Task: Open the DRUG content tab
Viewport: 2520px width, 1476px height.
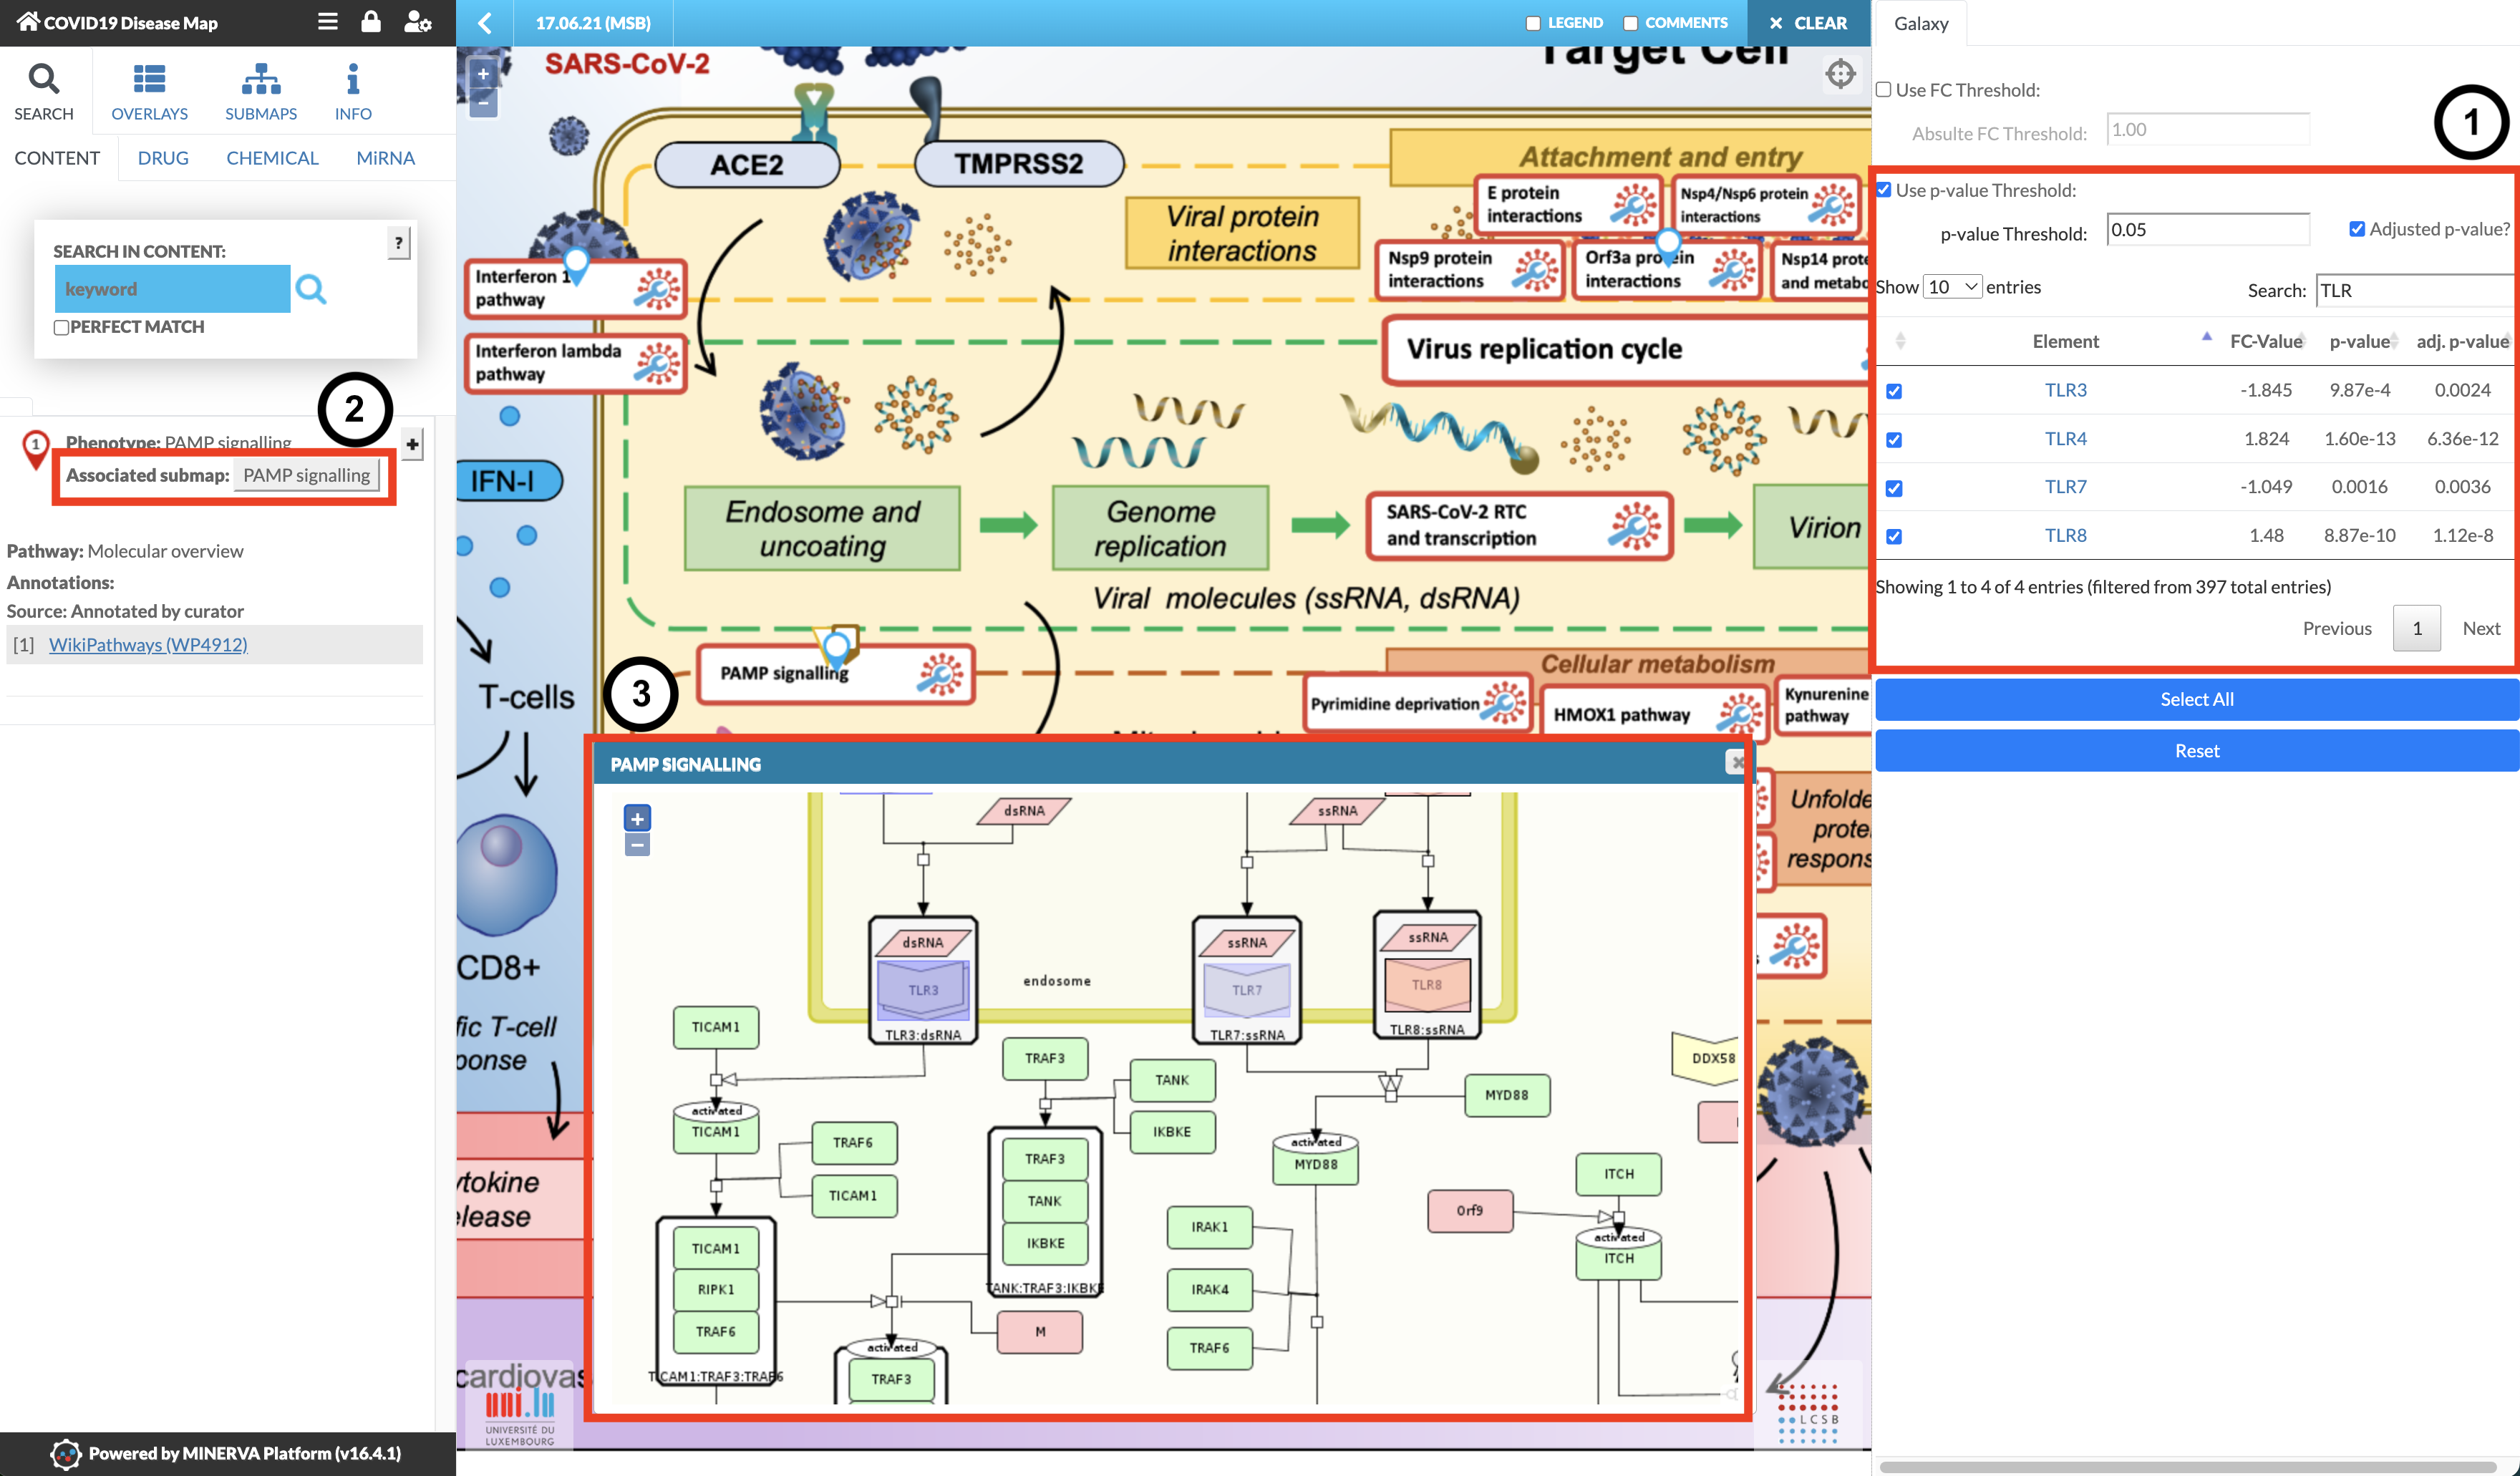Action: tap(162, 158)
